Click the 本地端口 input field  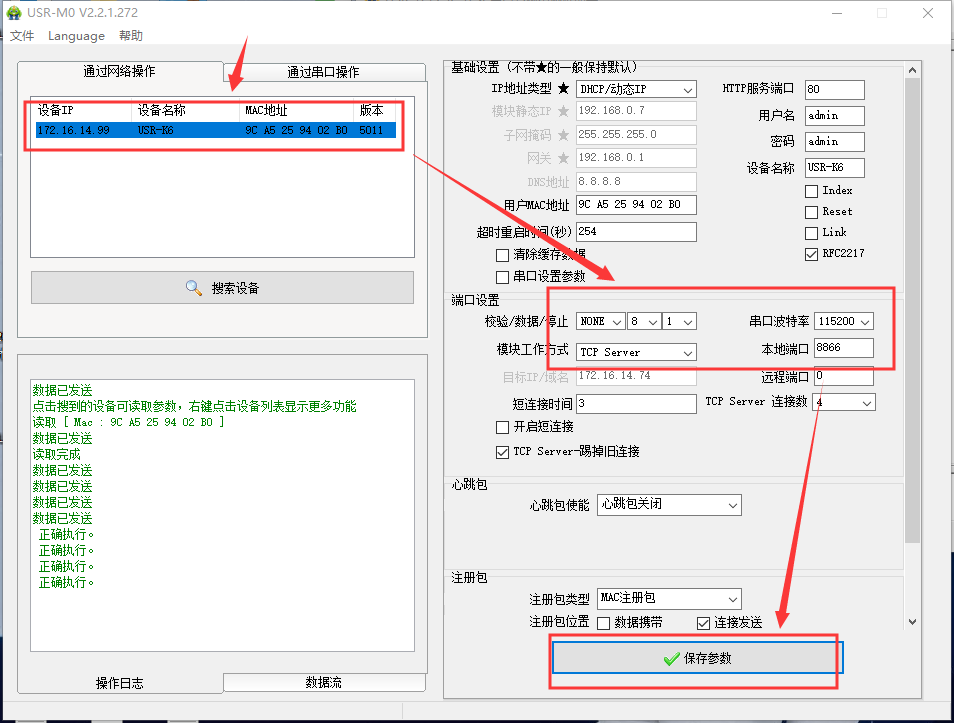coord(842,348)
